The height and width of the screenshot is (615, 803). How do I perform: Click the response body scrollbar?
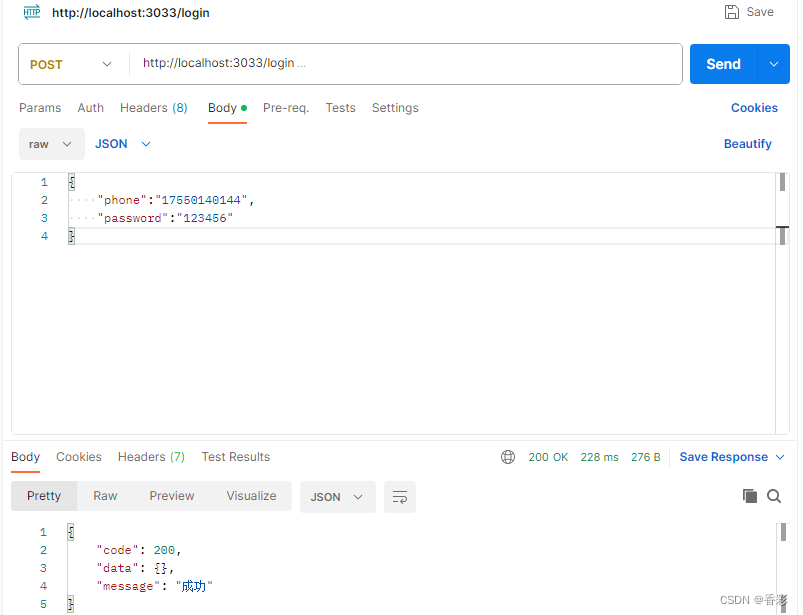[783, 568]
